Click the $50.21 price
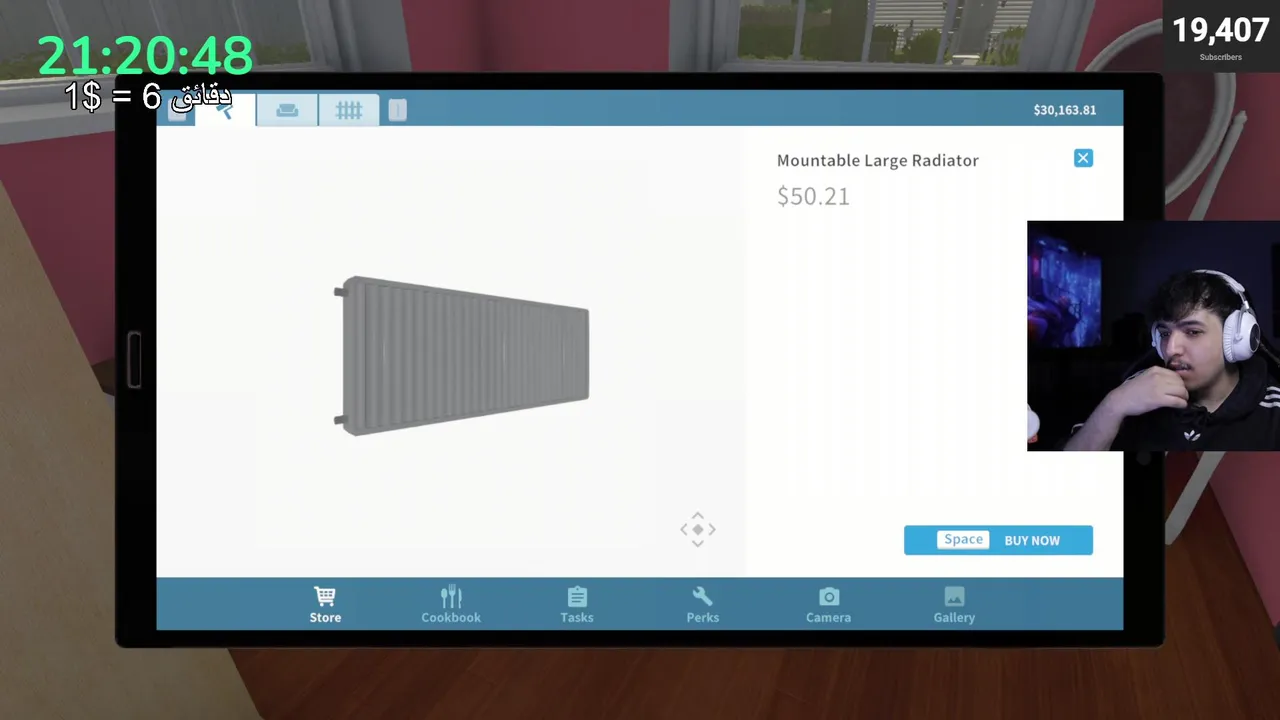Screen dimensions: 1280x720 [813, 196]
